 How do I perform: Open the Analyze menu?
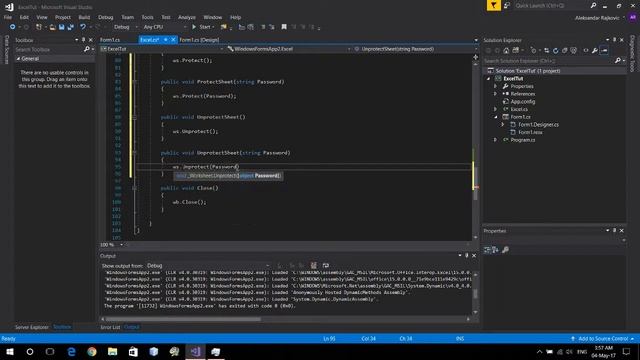(187, 17)
